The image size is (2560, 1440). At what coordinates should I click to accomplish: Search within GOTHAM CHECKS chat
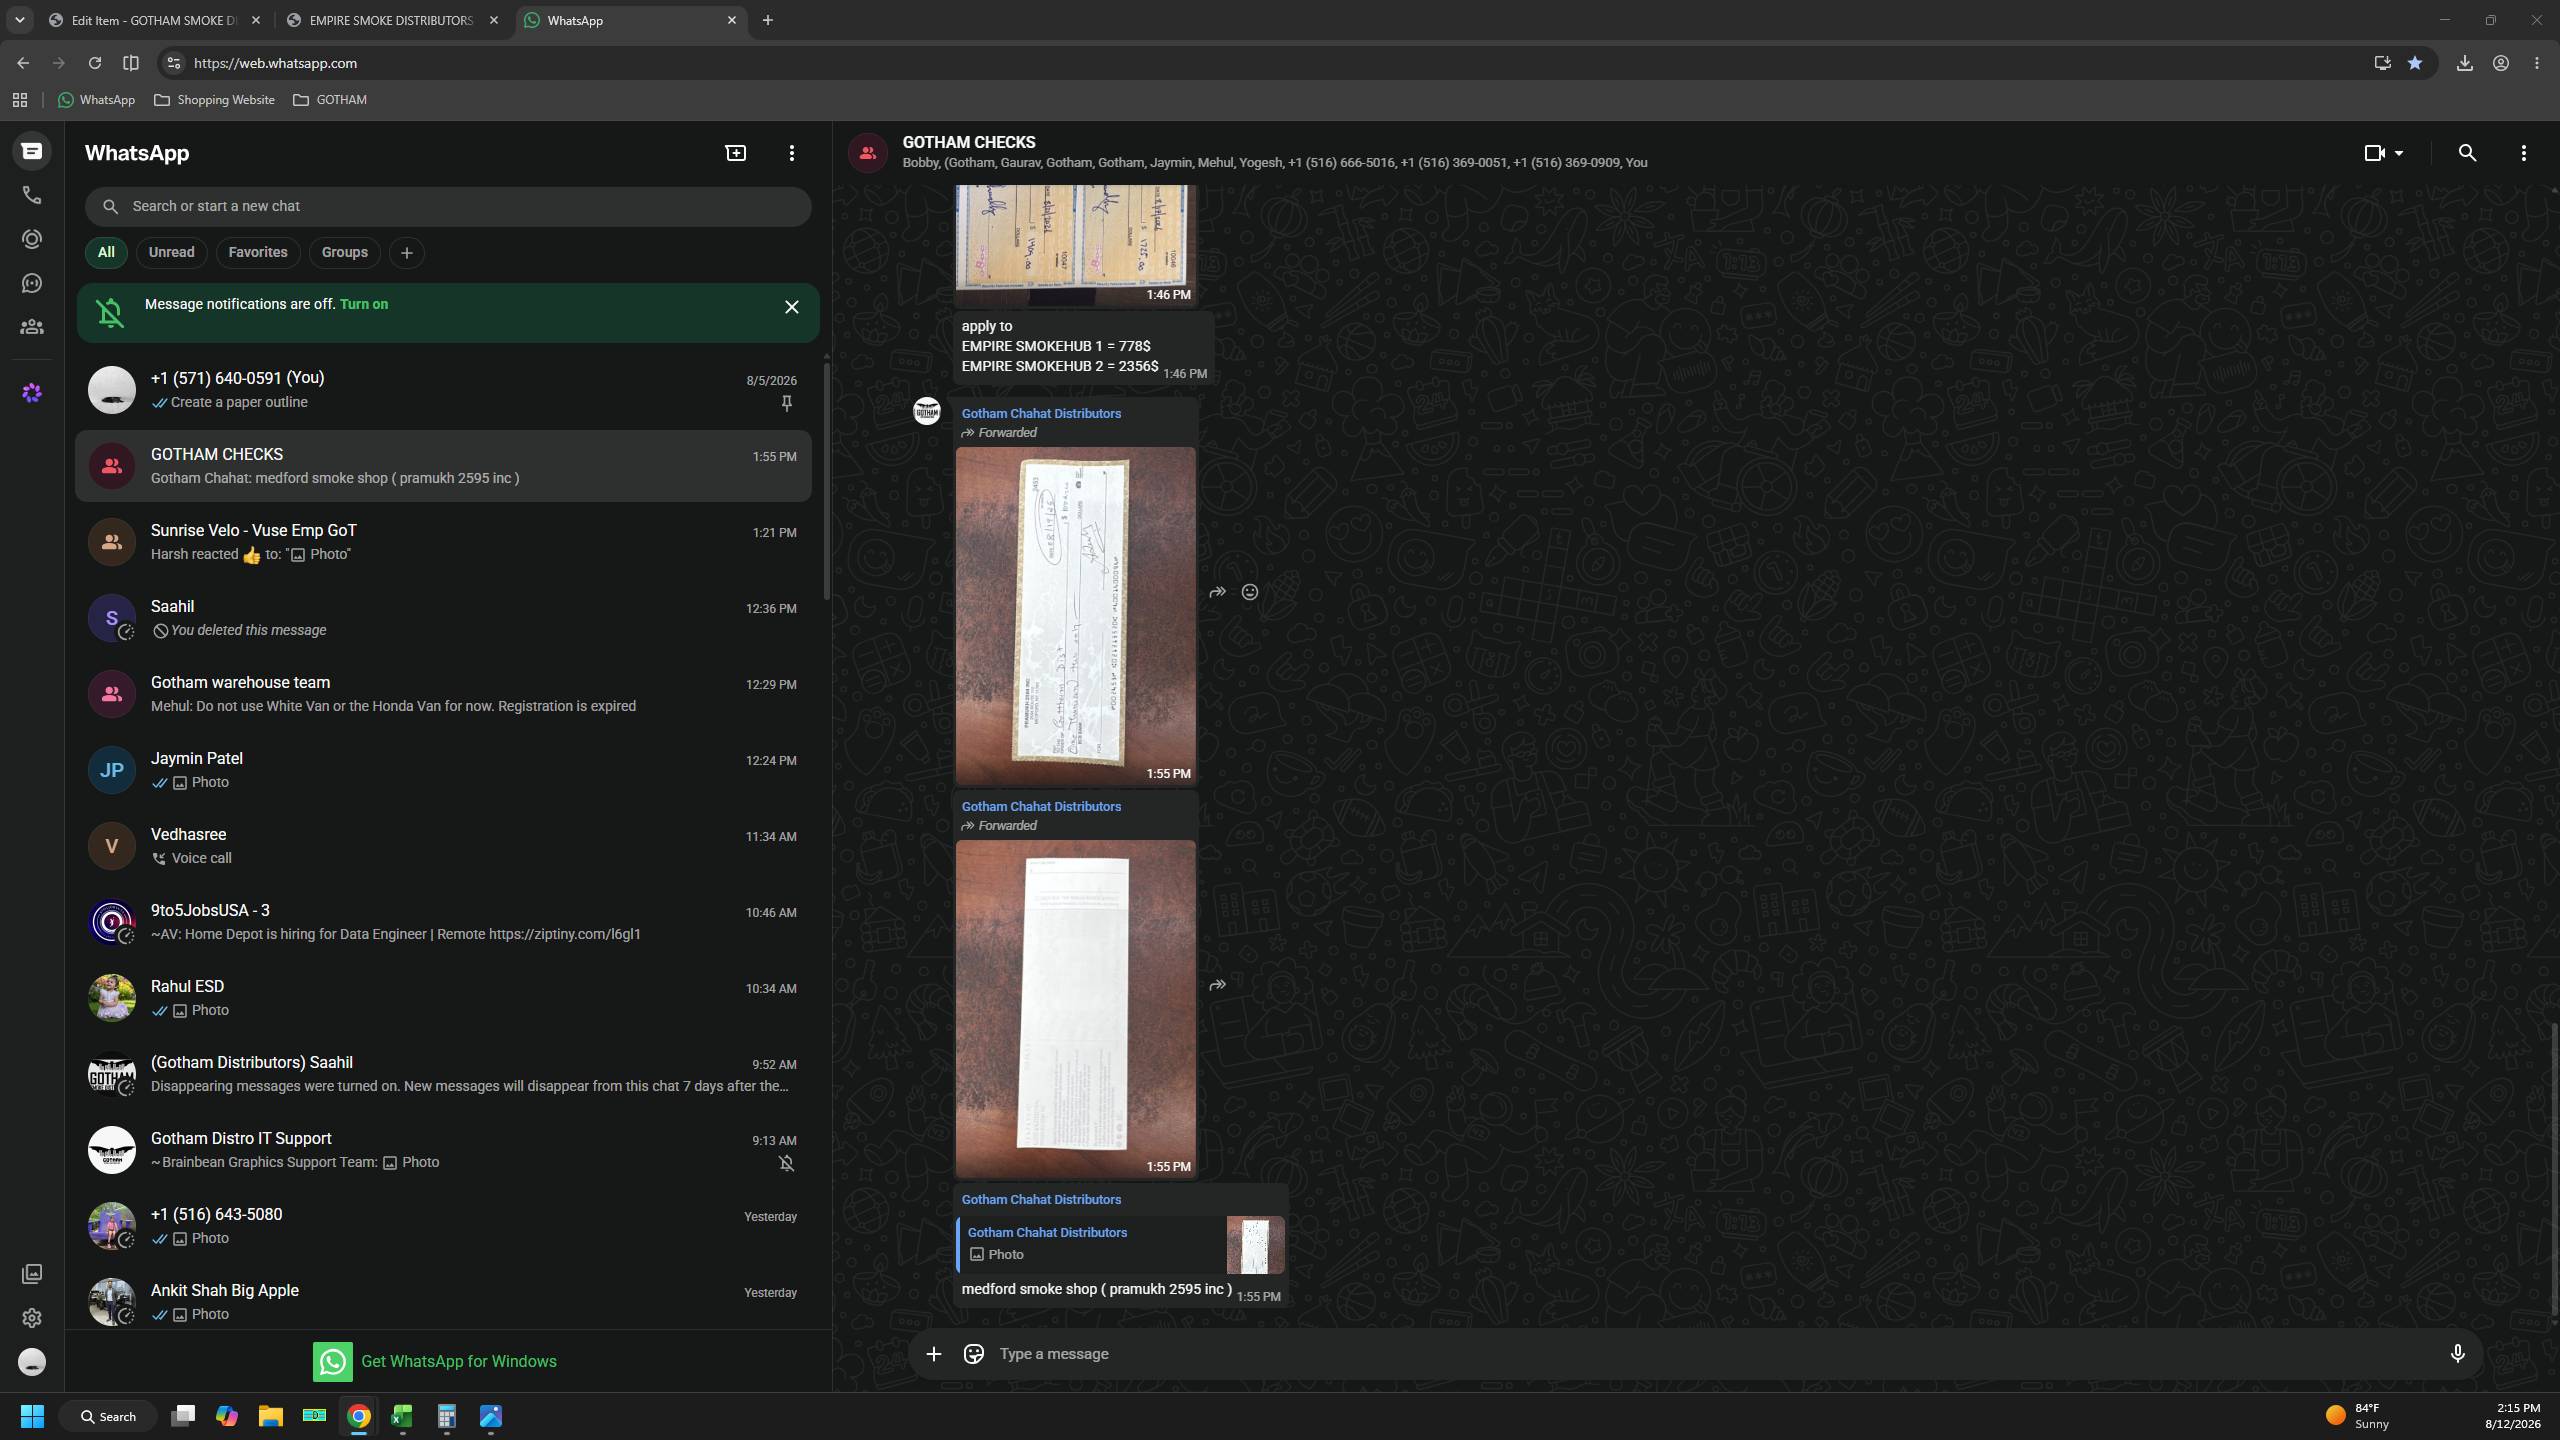click(2467, 153)
